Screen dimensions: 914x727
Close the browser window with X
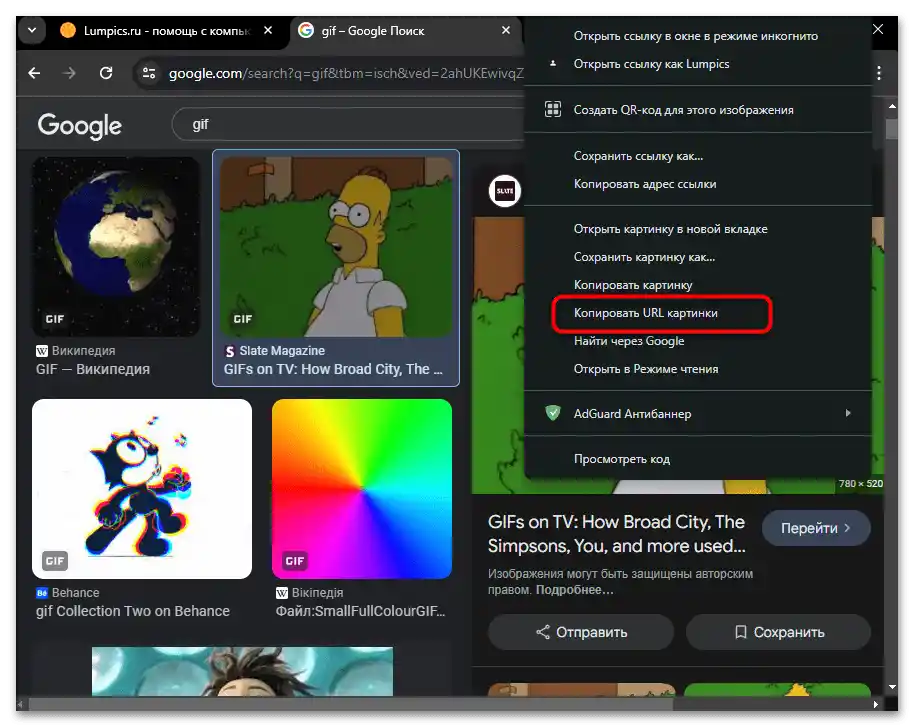pos(878,29)
